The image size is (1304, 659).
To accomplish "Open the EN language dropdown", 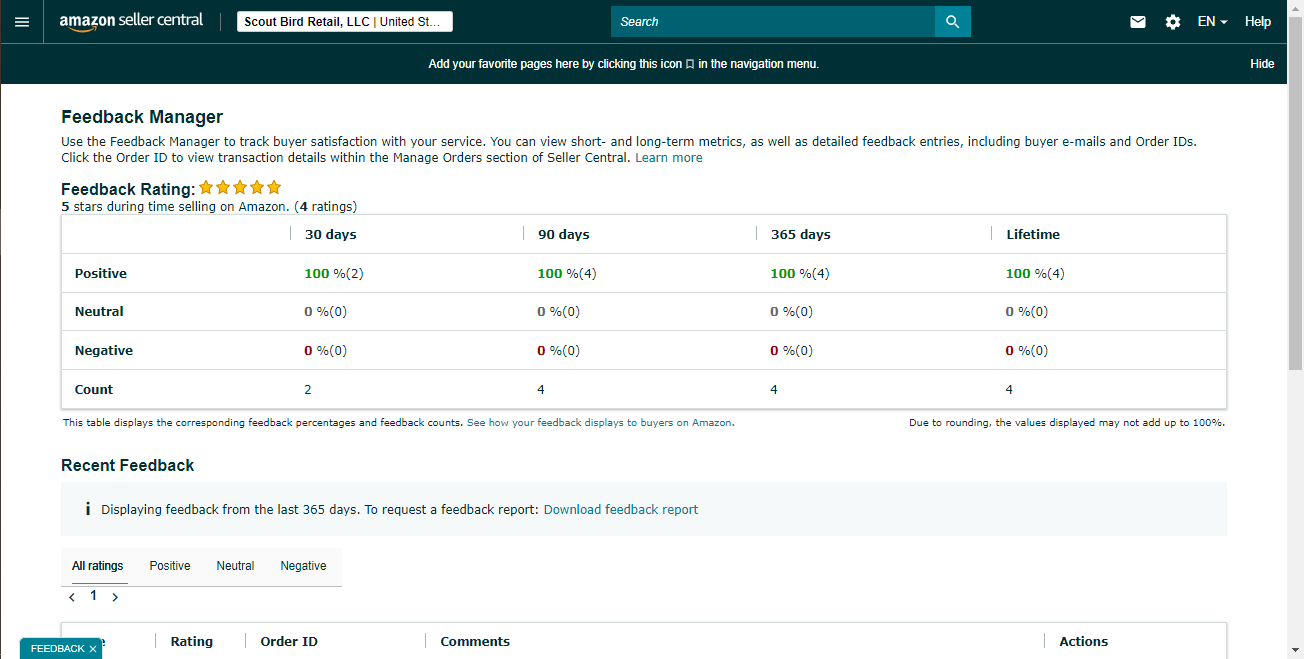I will [x=1212, y=21].
